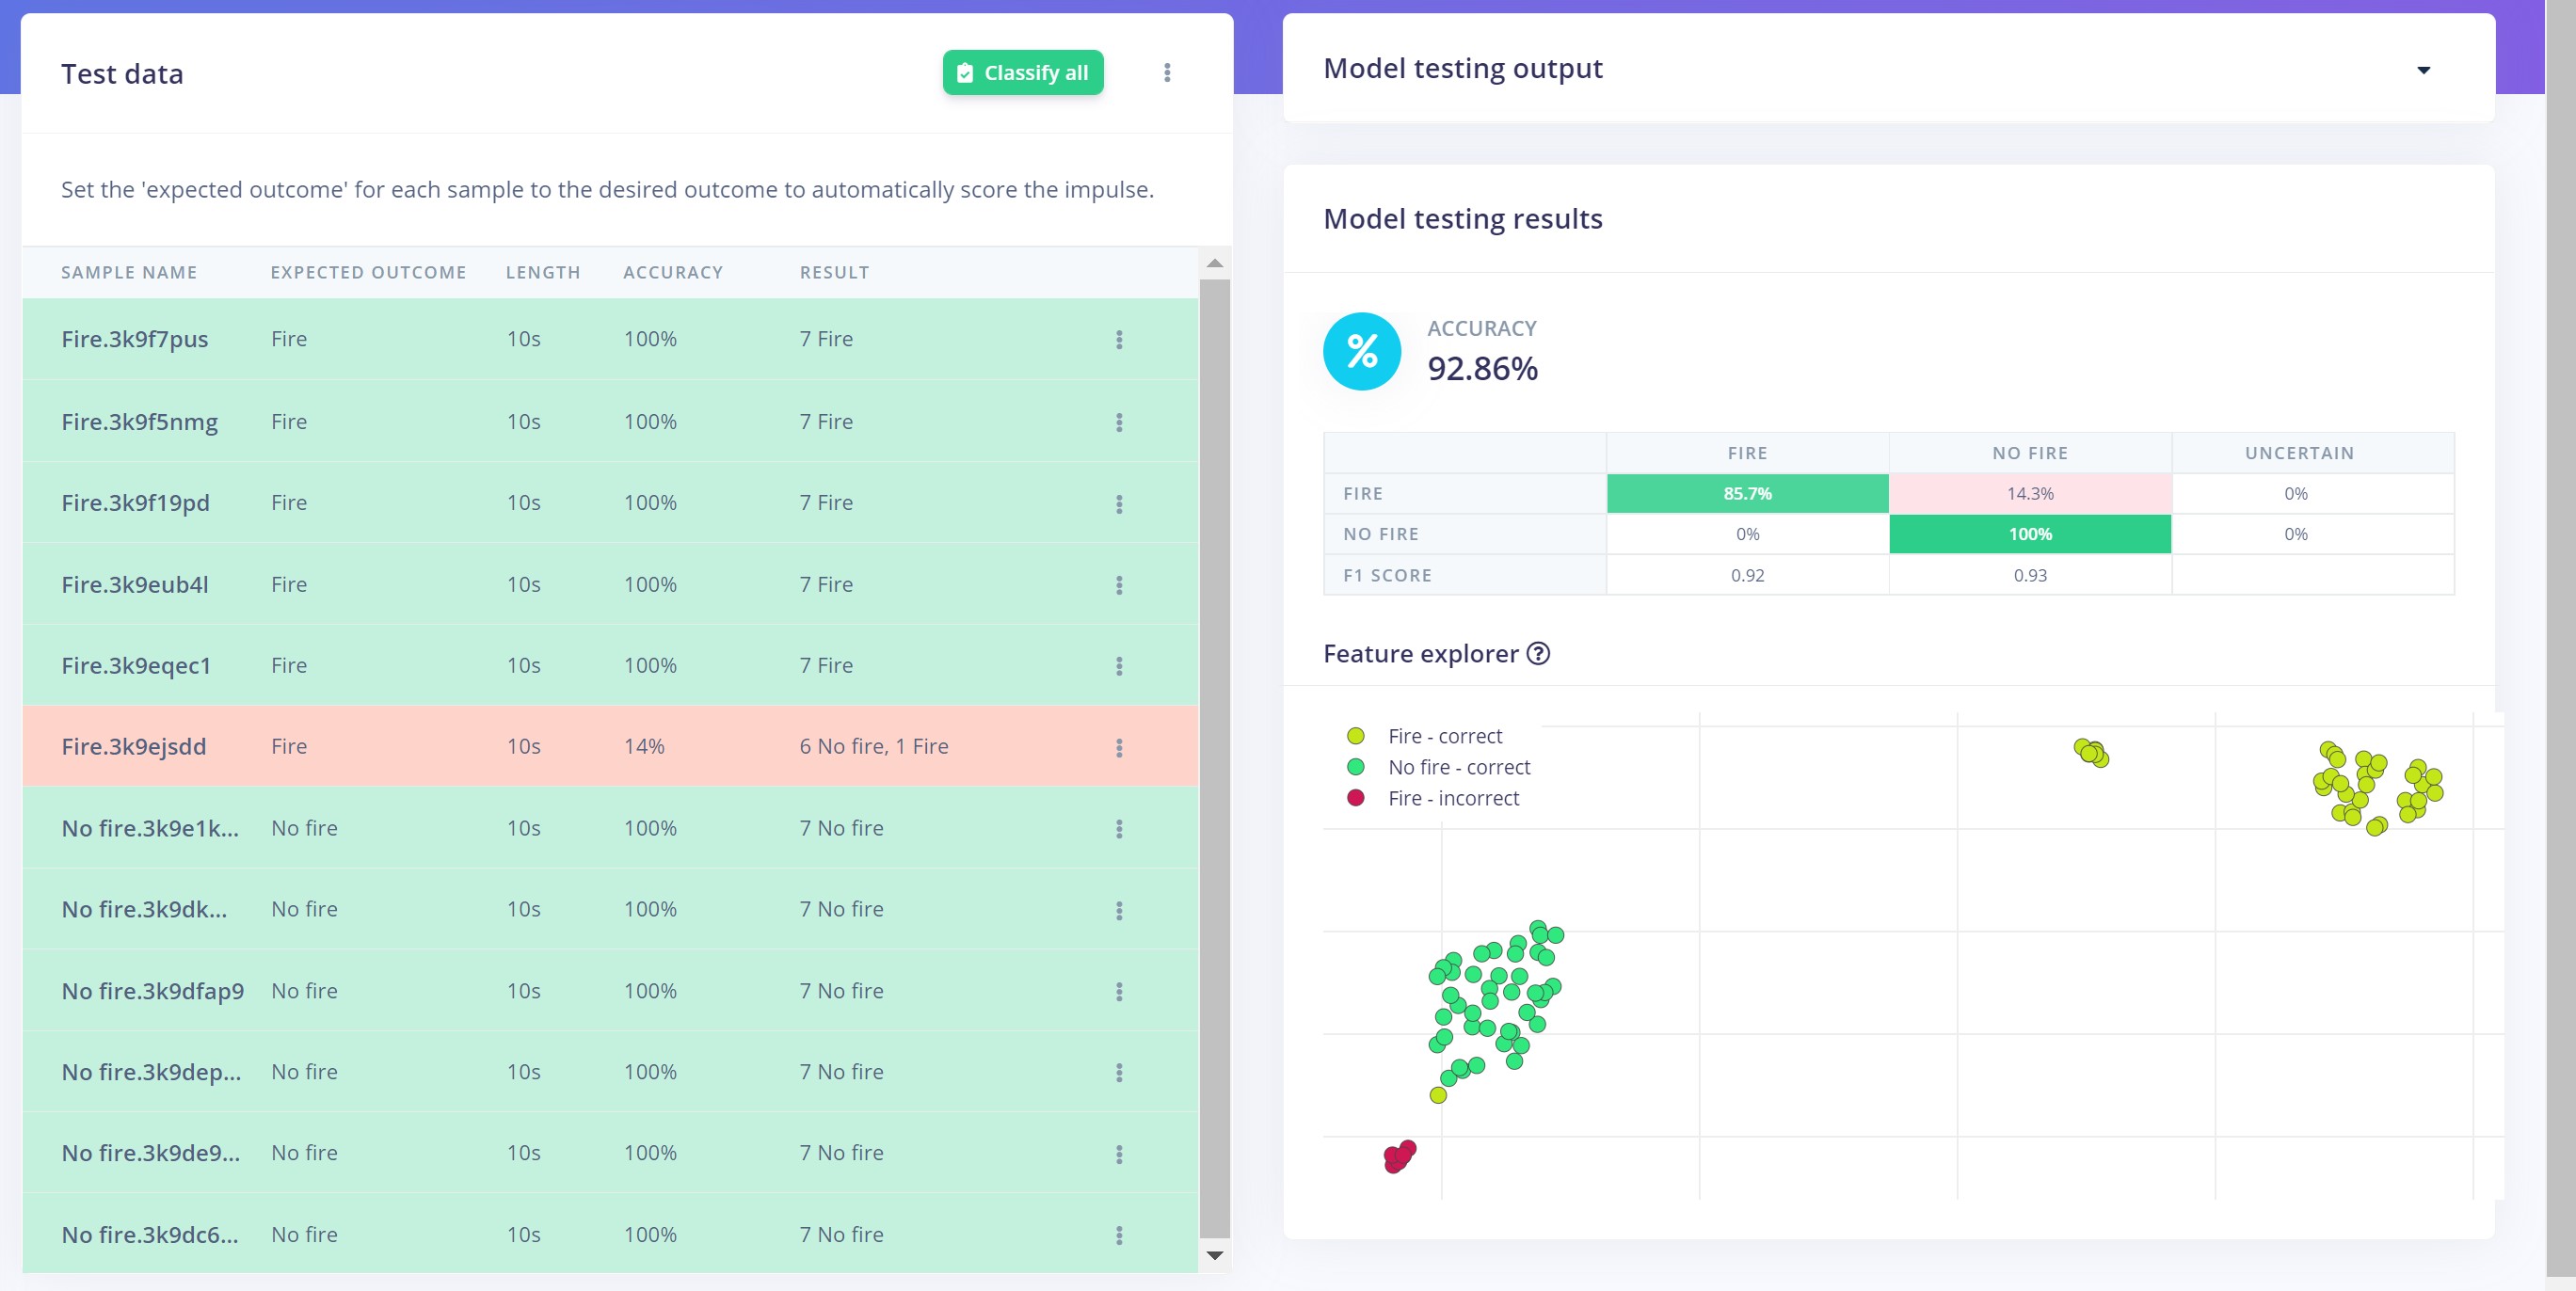
Task: Toggle the Fire - correct legend entry
Action: [1424, 736]
